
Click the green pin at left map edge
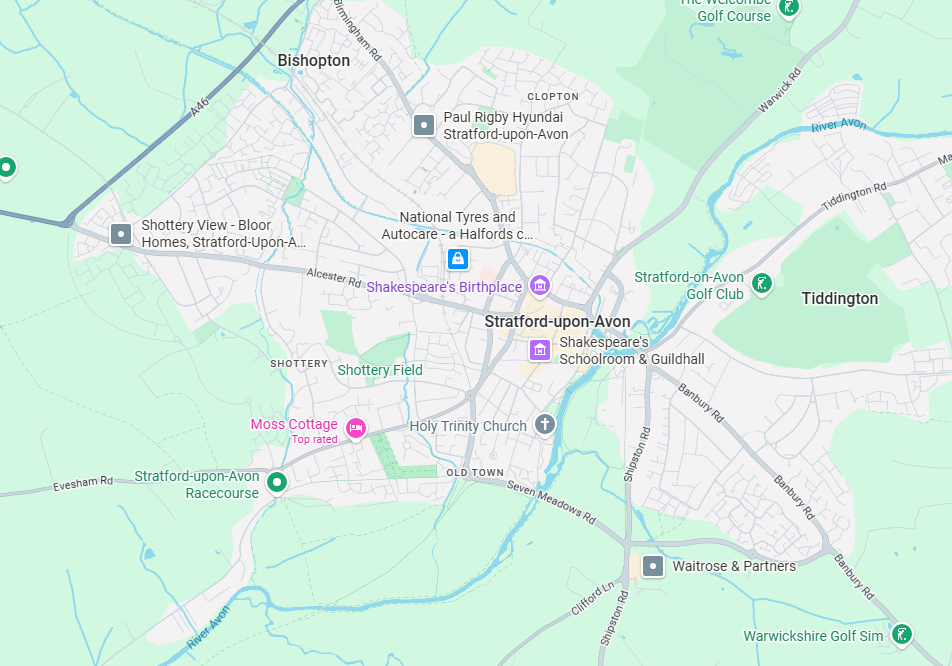tap(7, 168)
